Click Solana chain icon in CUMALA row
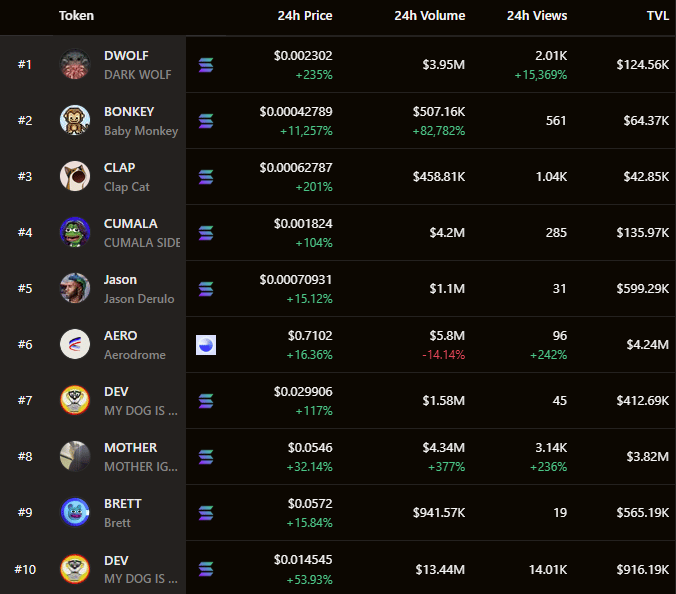Screen dimensions: 676x594 pyautogui.click(x=206, y=233)
